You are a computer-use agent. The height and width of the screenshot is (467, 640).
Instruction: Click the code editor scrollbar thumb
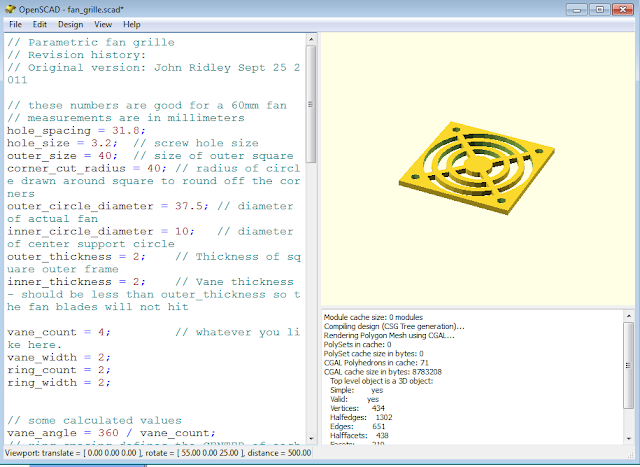(311, 104)
